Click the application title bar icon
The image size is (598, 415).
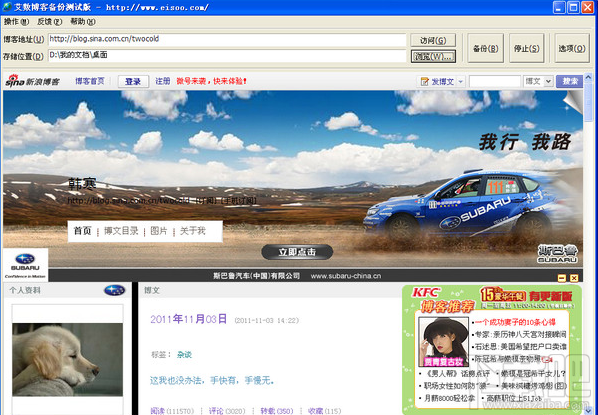[x=7, y=6]
